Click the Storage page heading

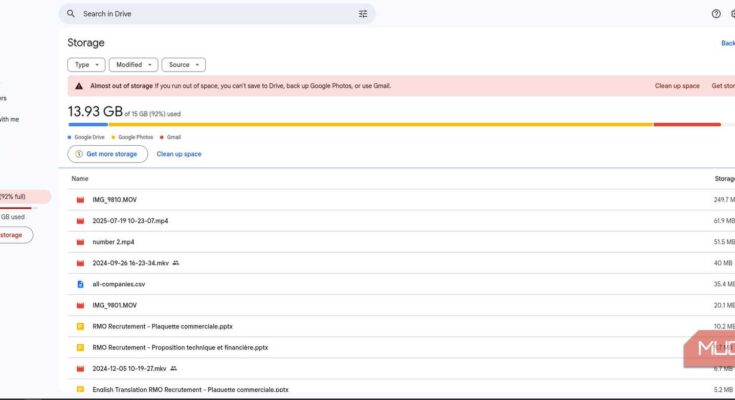click(x=86, y=43)
